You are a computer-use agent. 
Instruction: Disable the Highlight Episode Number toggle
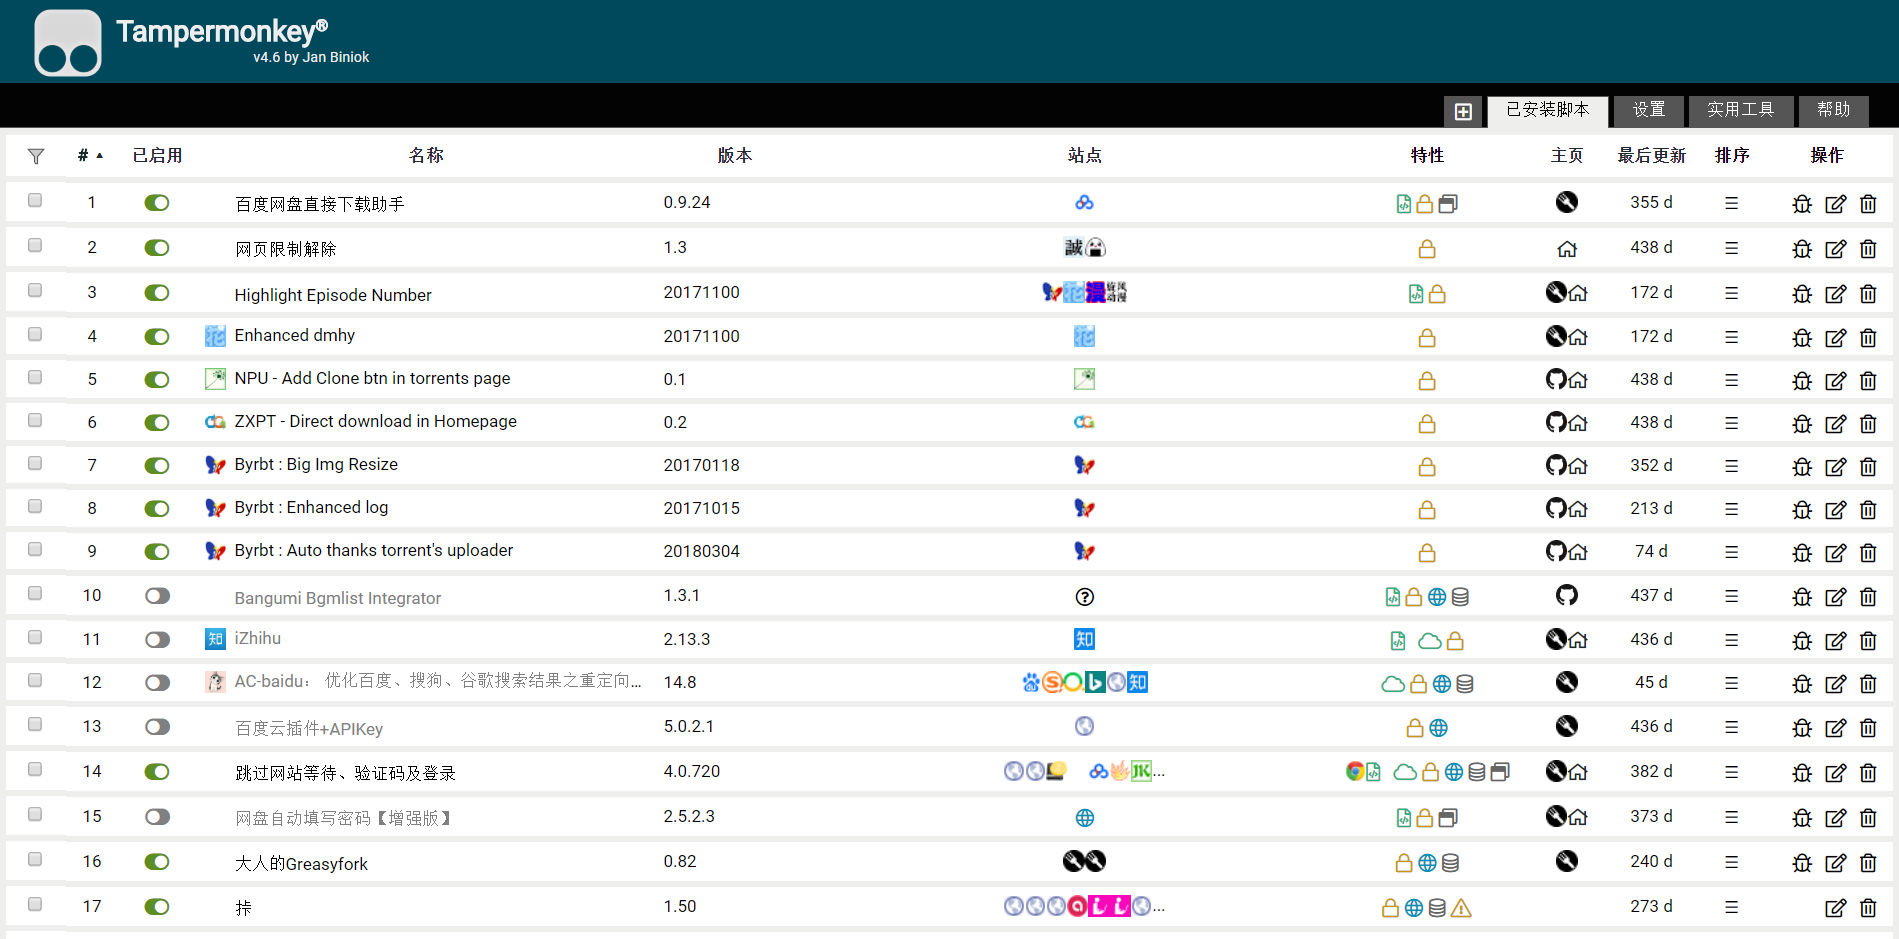[157, 293]
